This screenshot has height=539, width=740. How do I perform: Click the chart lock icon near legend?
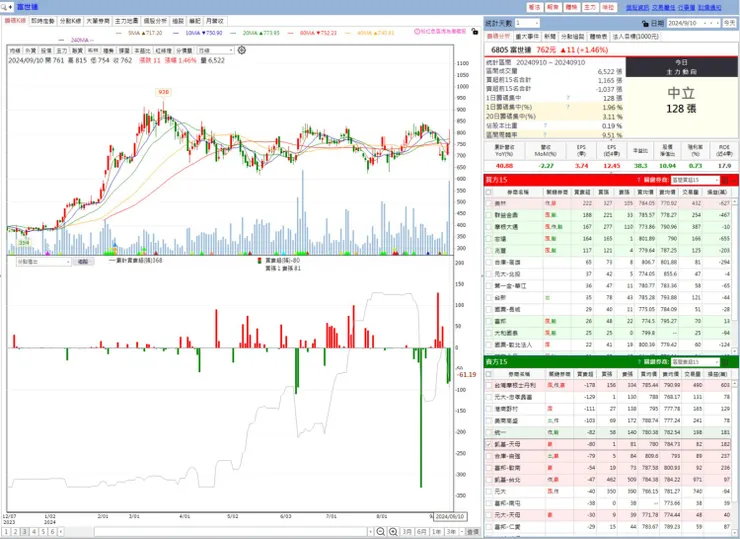pyautogui.click(x=475, y=32)
